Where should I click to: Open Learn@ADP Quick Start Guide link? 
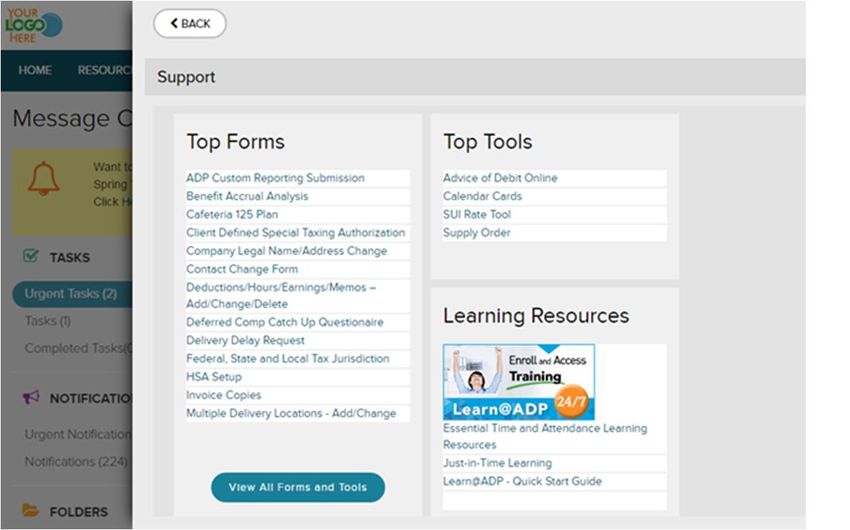[522, 481]
